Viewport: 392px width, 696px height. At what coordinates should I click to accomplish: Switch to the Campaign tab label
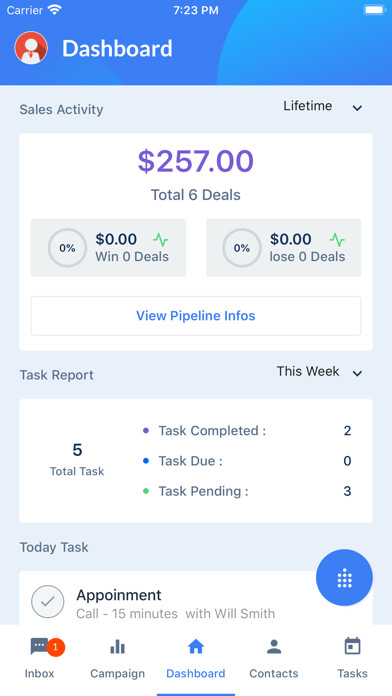click(118, 673)
